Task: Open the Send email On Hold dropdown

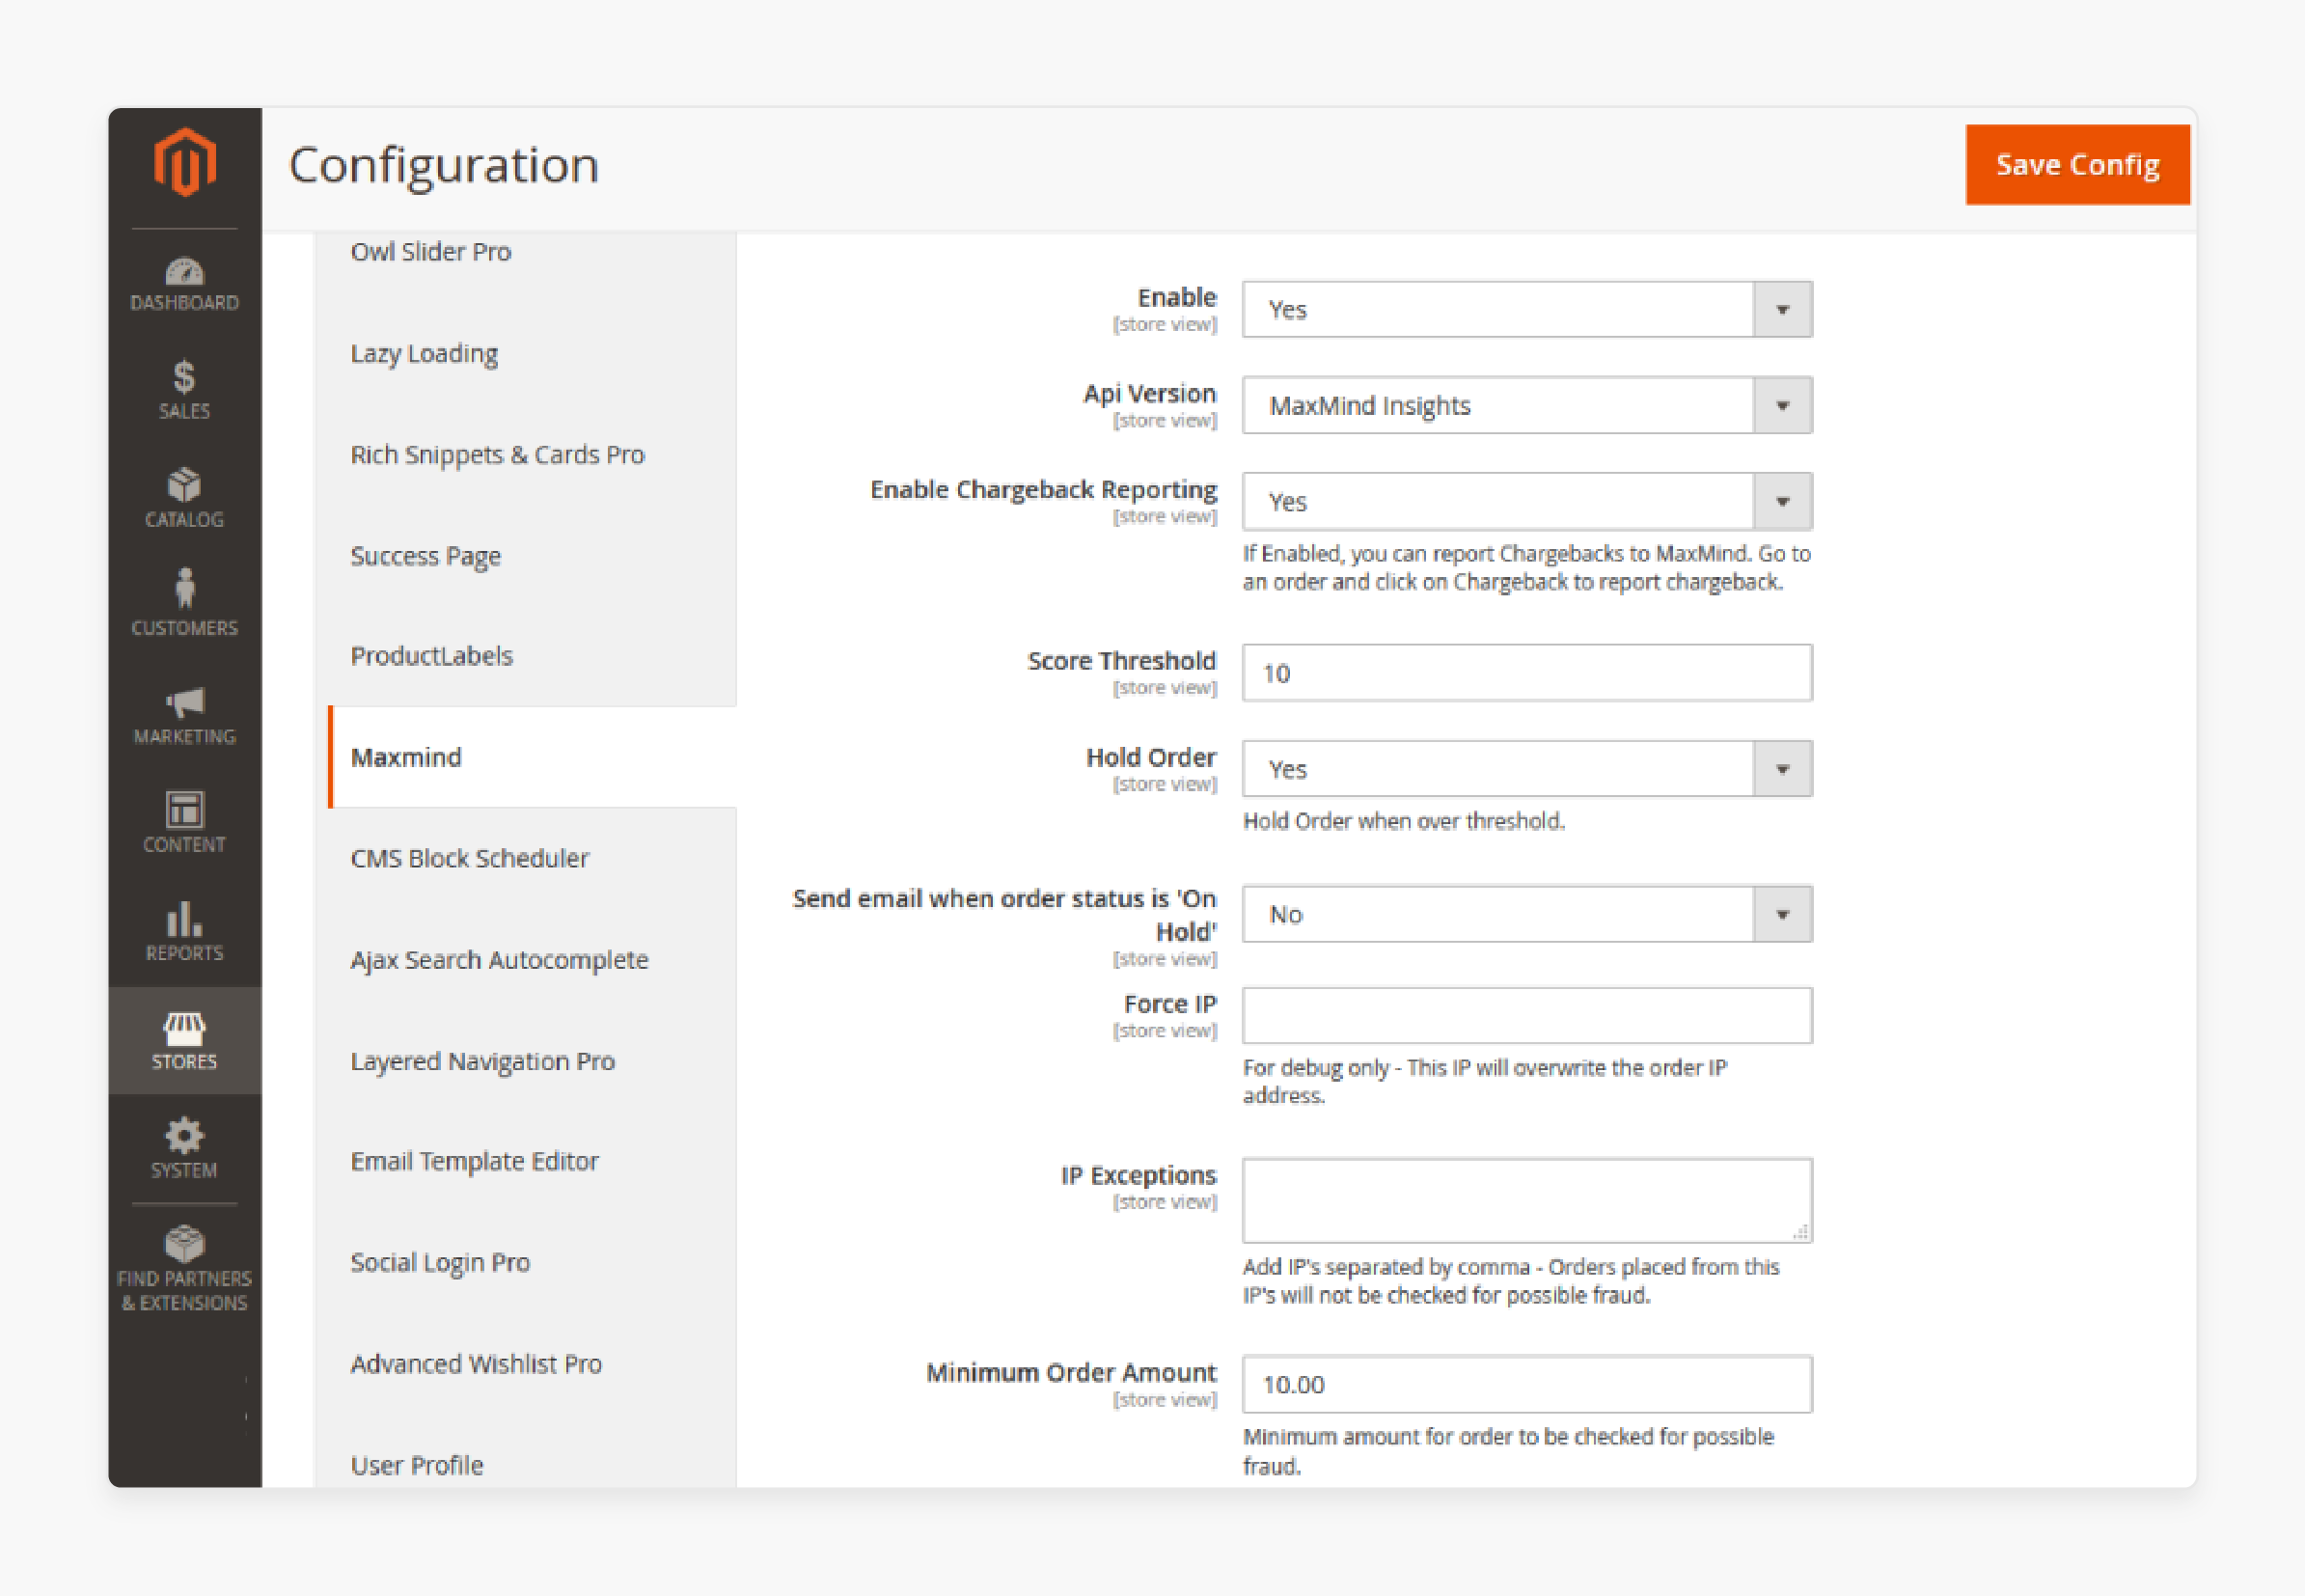Action: point(1527,914)
